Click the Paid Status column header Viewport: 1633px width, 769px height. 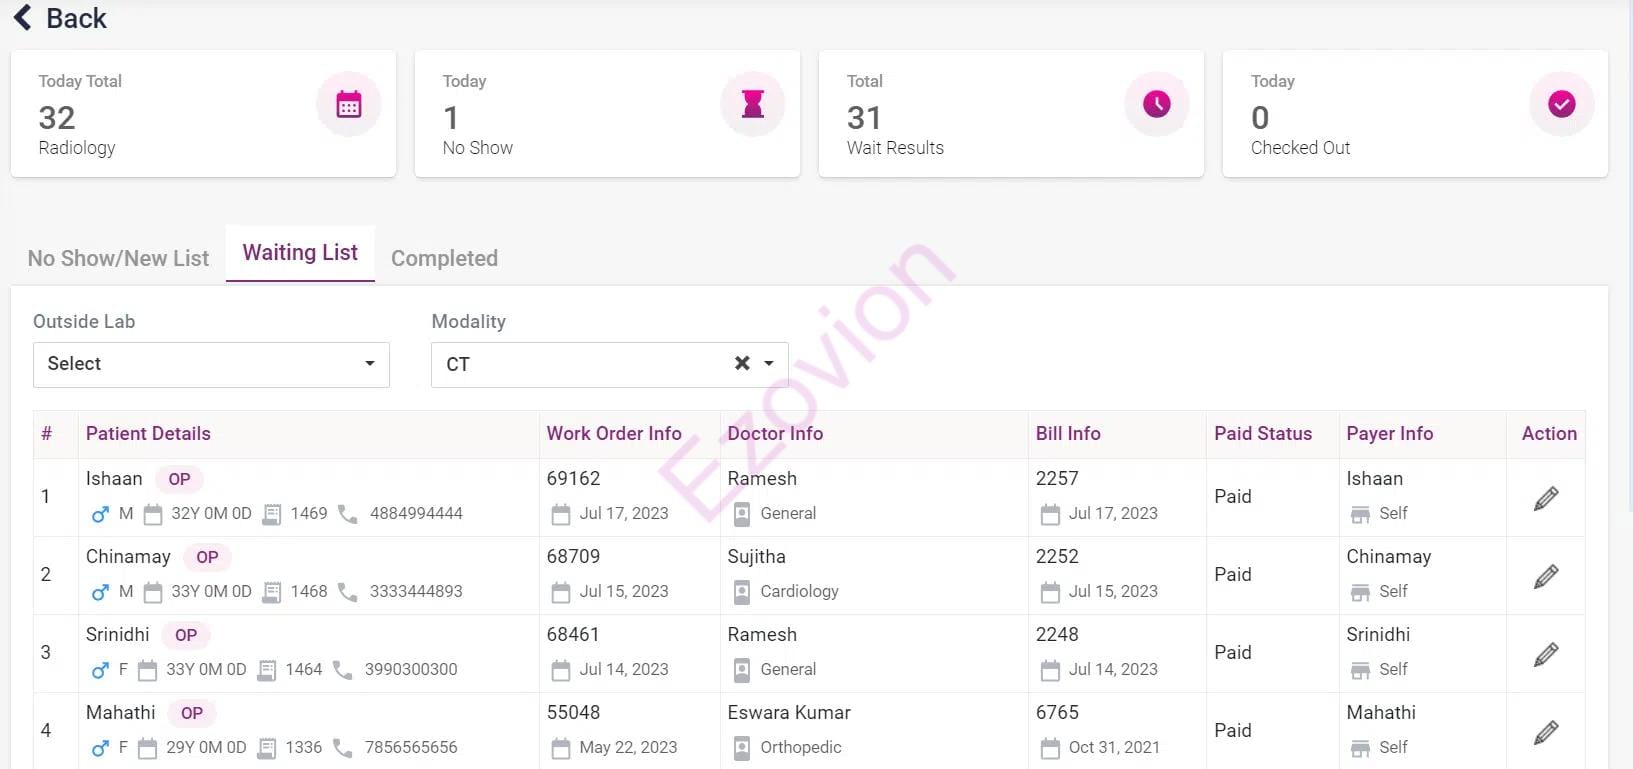[x=1263, y=434]
